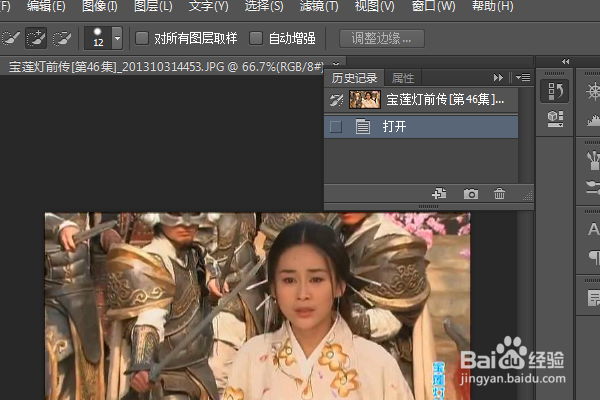Viewport: 600px width, 400px height.
Task: Click the 宝莲灯前传[第46集] snapshot name
Action: [445, 100]
